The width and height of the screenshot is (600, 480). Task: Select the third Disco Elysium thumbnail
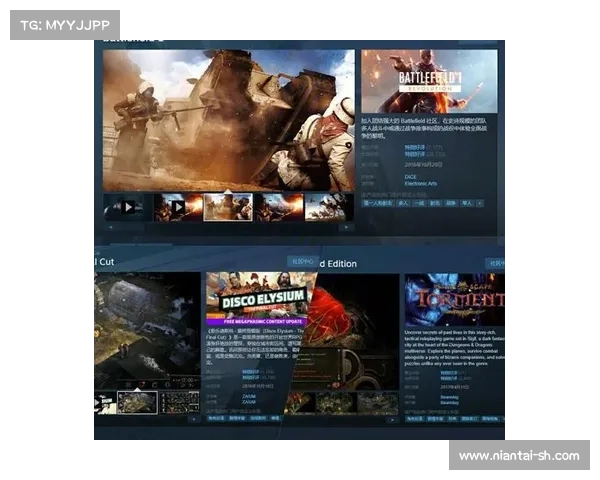[x=179, y=403]
